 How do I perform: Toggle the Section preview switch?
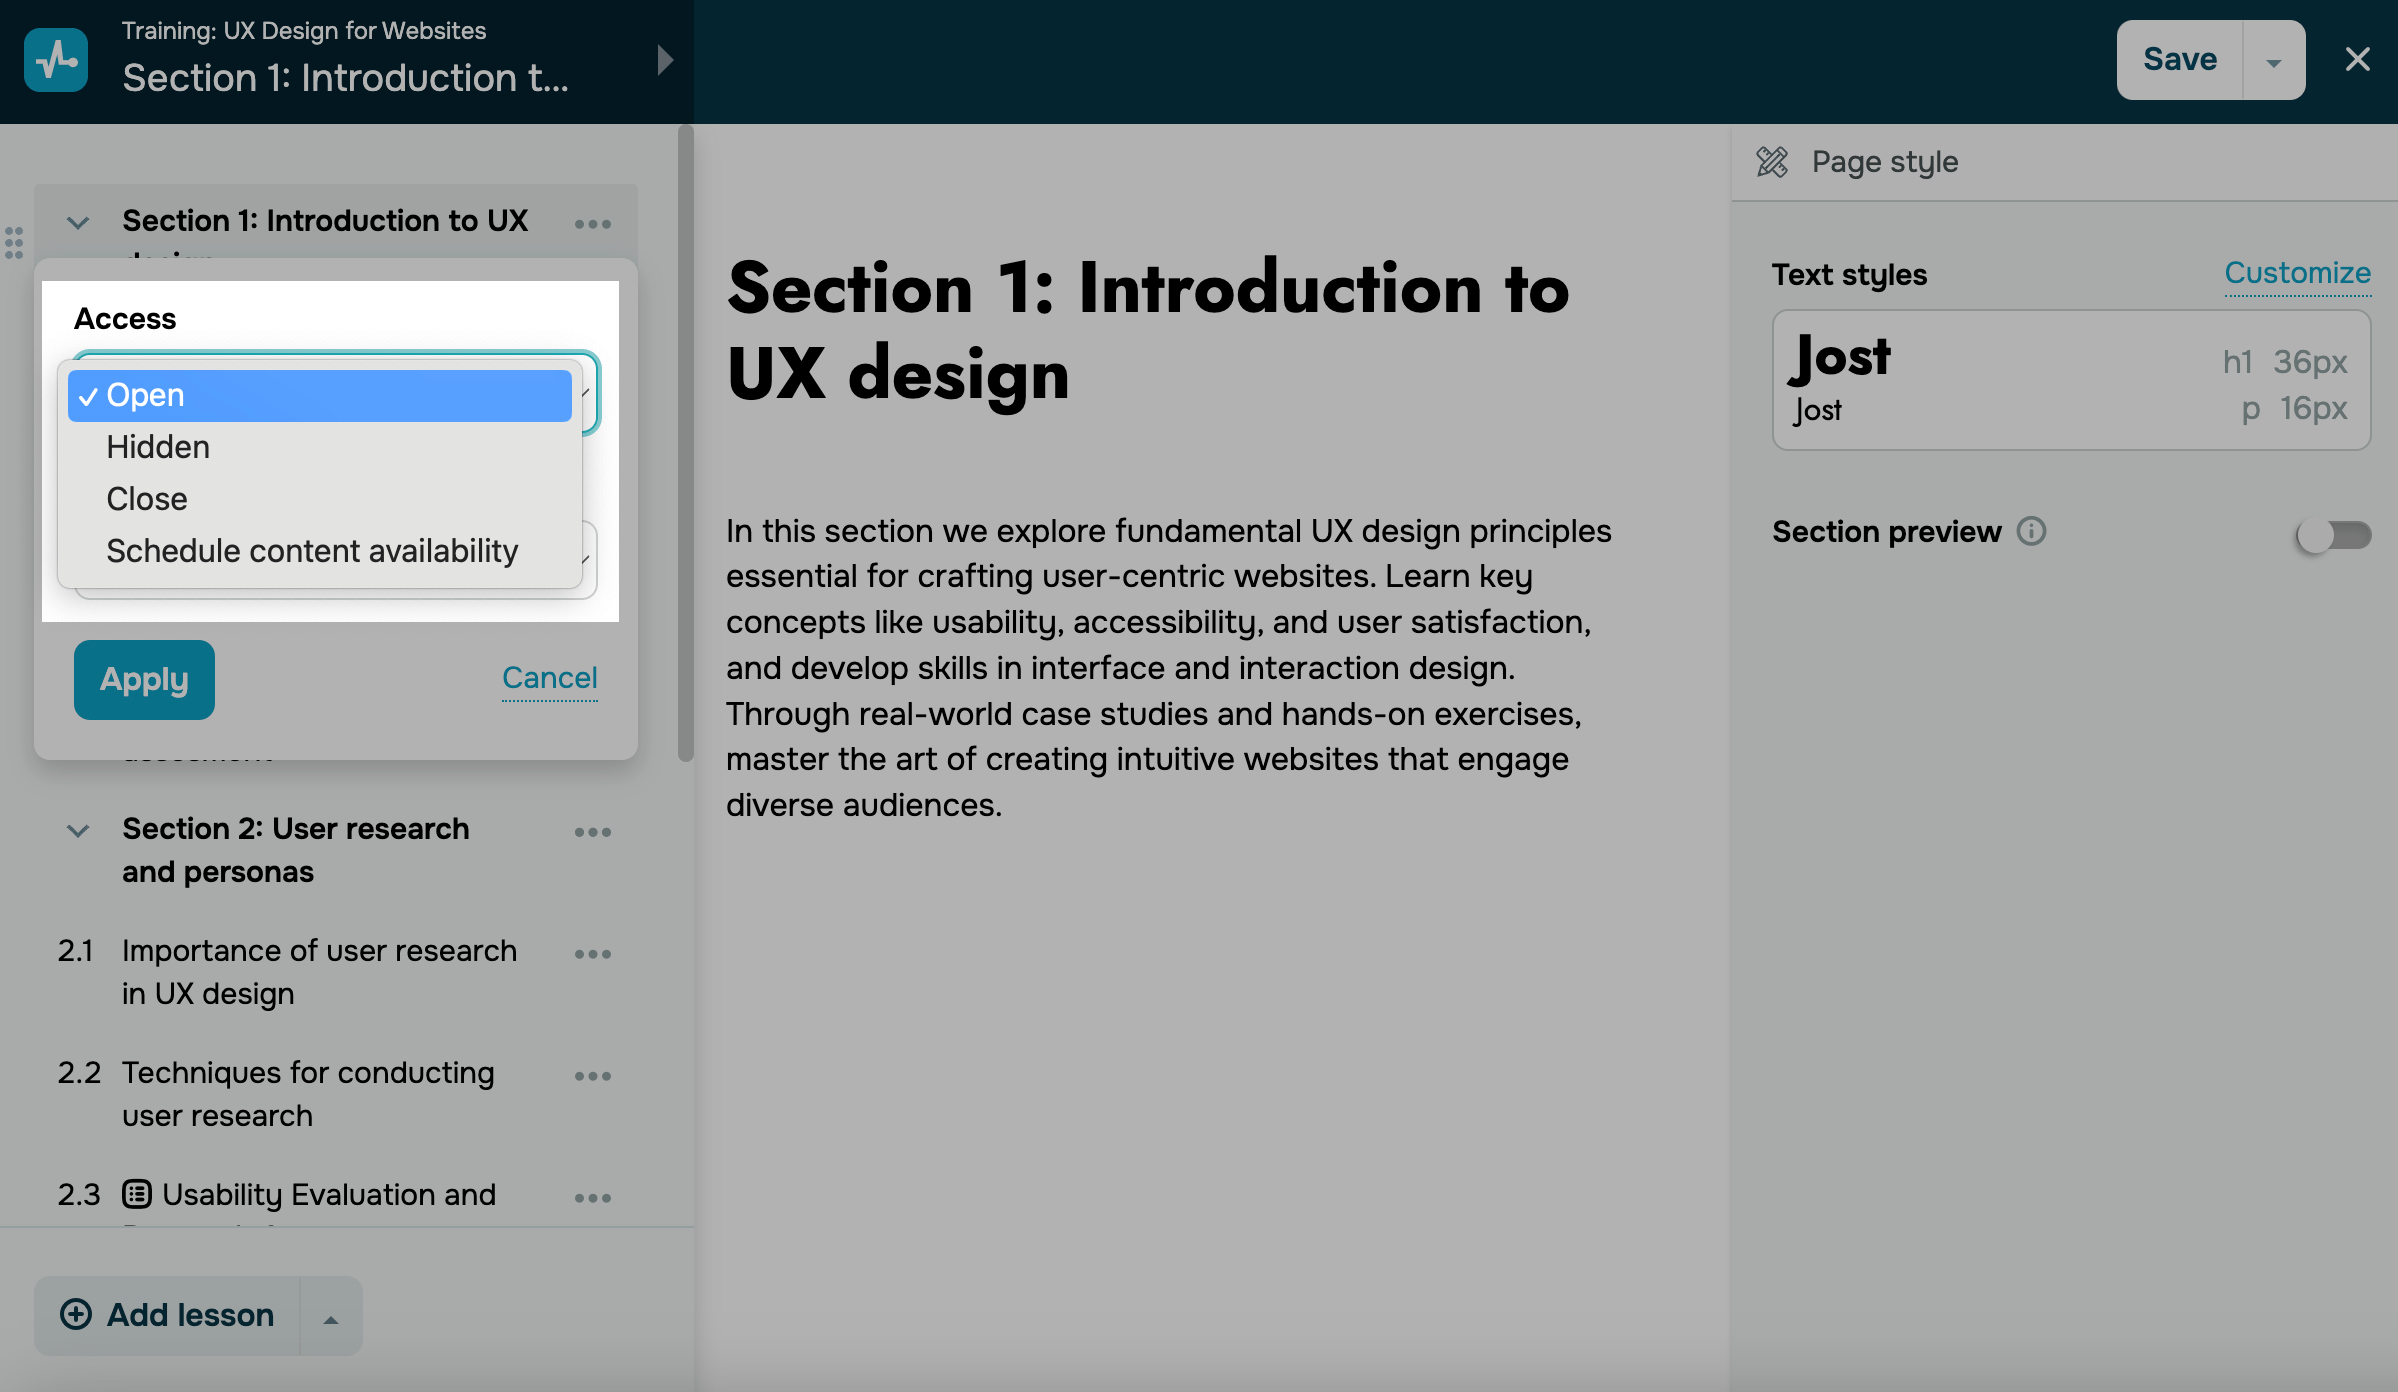pyautogui.click(x=2333, y=535)
